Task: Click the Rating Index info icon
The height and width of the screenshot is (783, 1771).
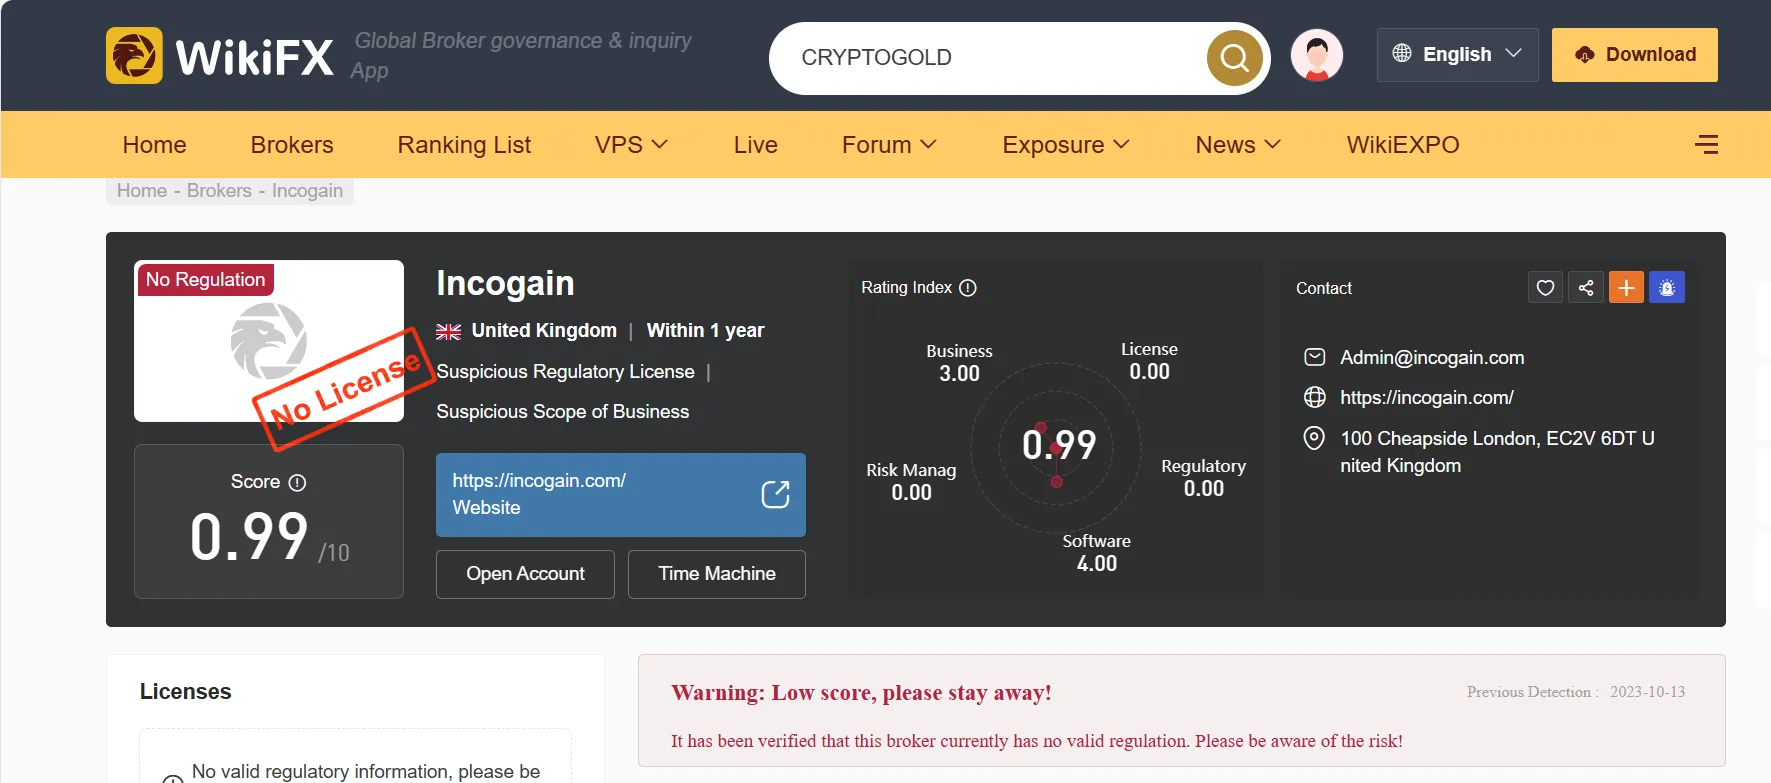Action: click(x=968, y=288)
